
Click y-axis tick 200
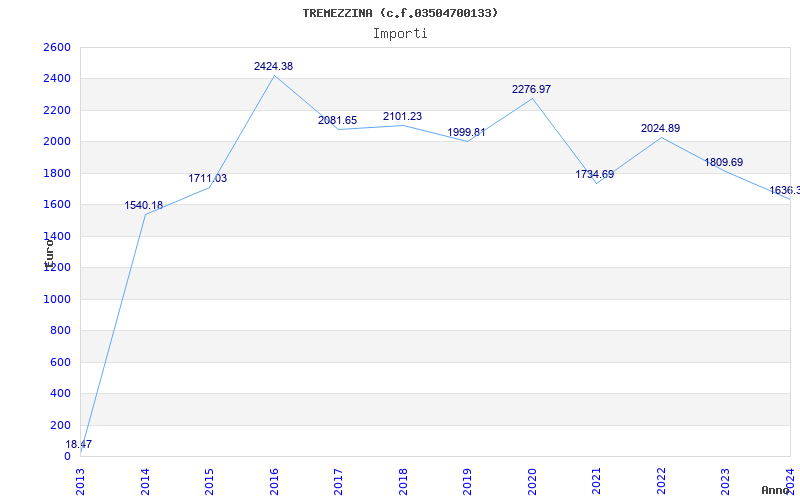tap(60, 425)
